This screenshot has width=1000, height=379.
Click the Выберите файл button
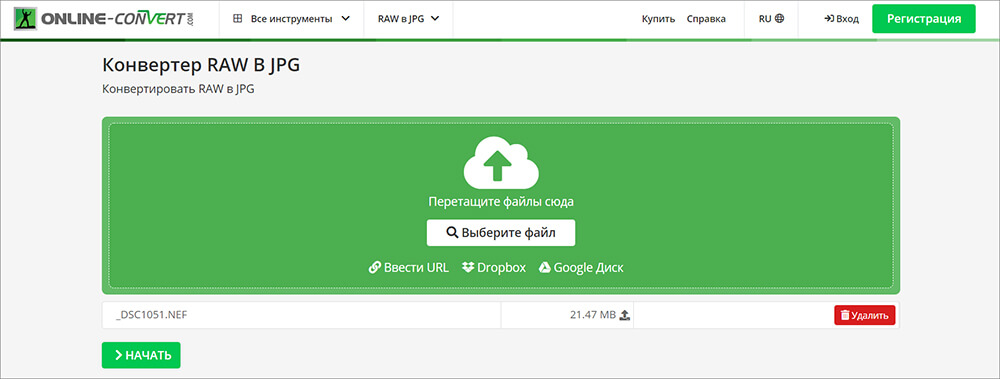coord(501,233)
